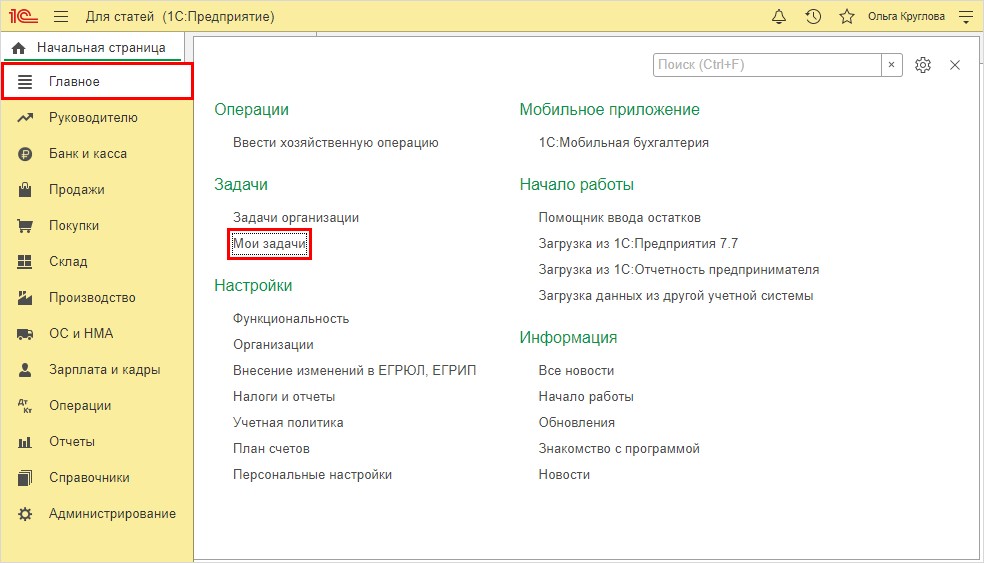Open Обновления link
The height and width of the screenshot is (563, 984).
[577, 422]
